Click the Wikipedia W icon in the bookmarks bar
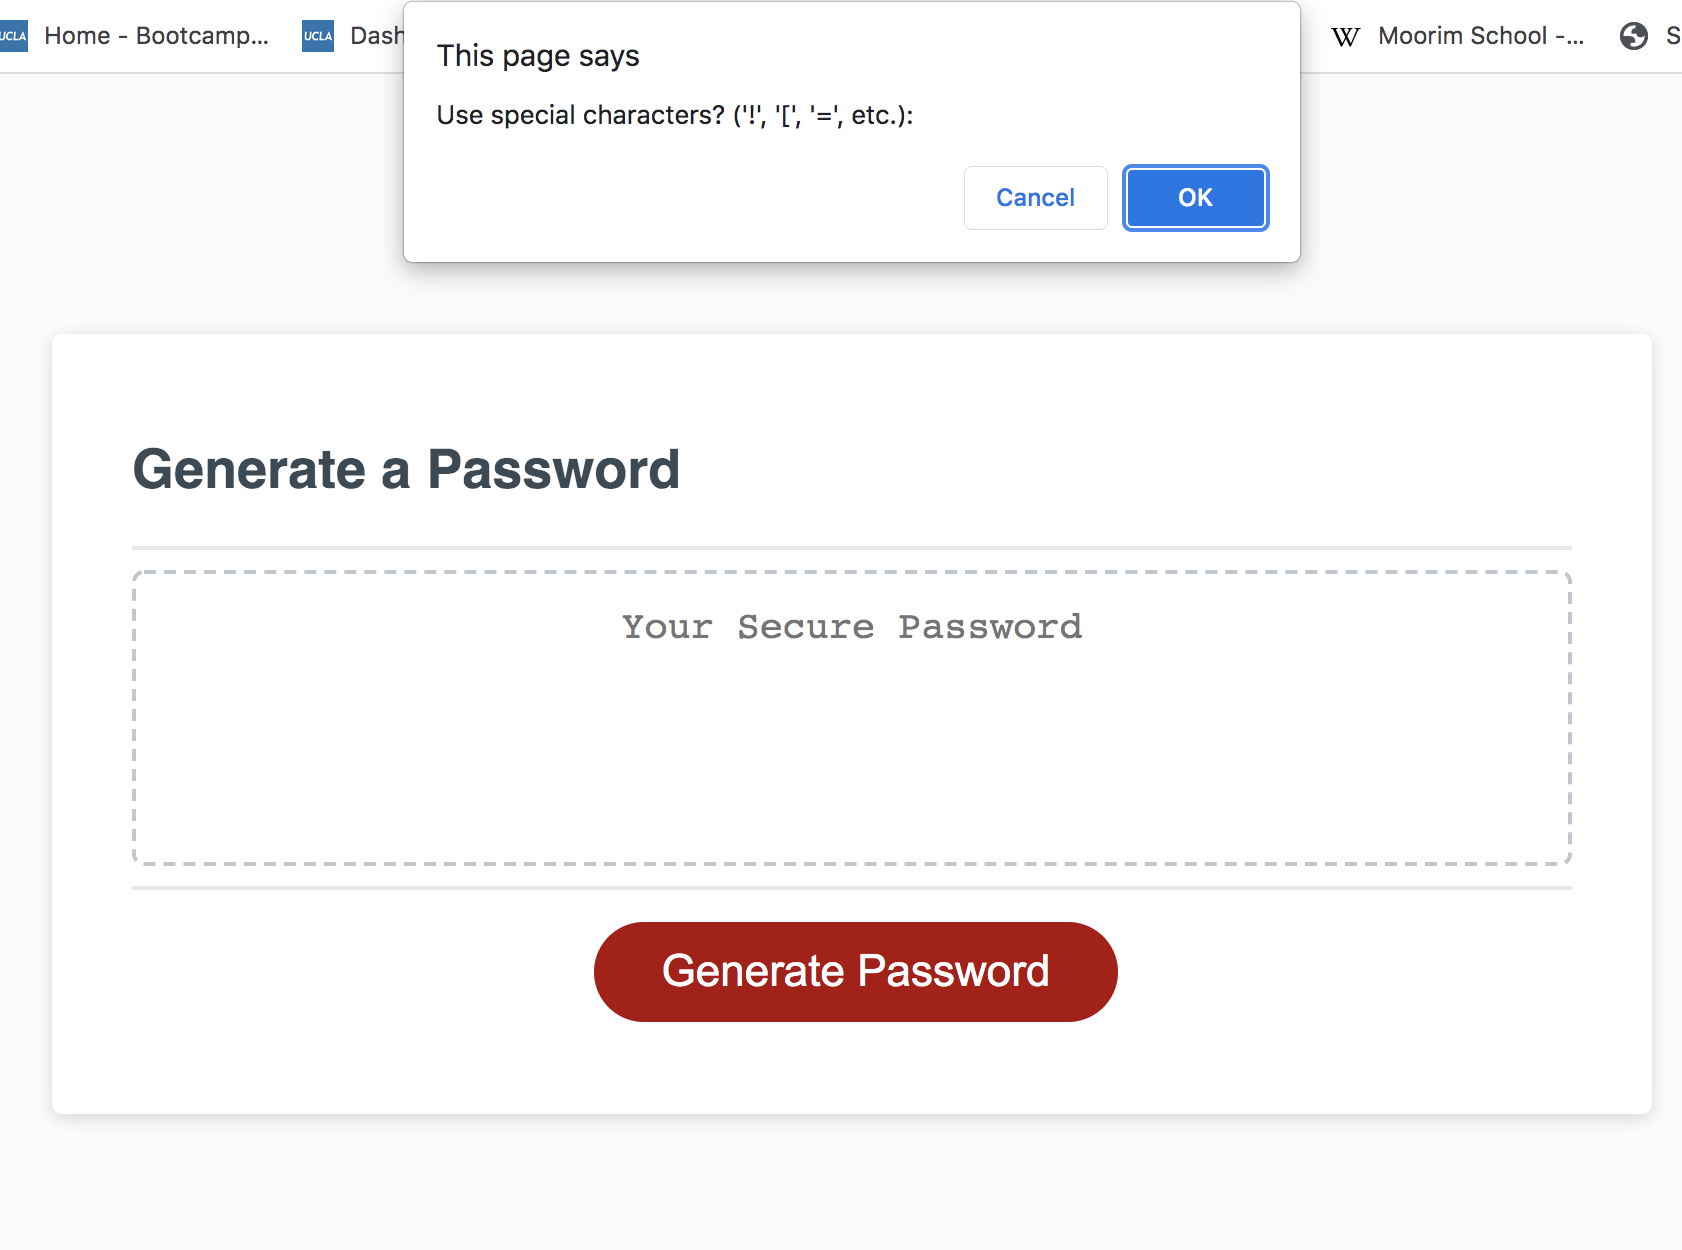Screen dimensions: 1682x1250 click(x=1346, y=36)
